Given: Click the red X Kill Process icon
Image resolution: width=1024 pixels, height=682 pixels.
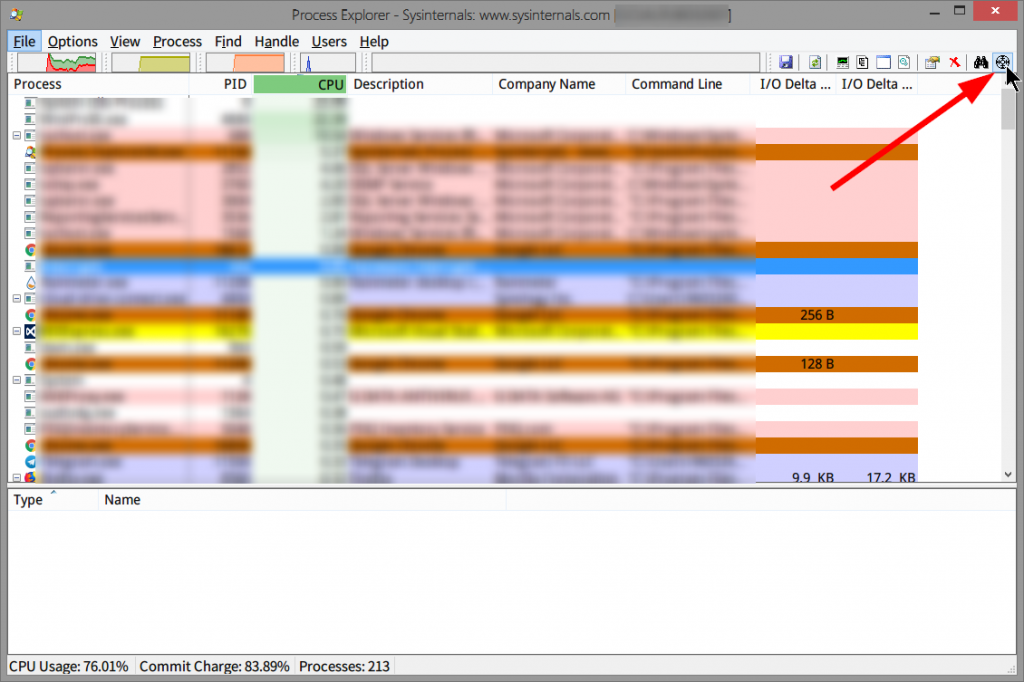Looking at the screenshot, I should (x=955, y=62).
